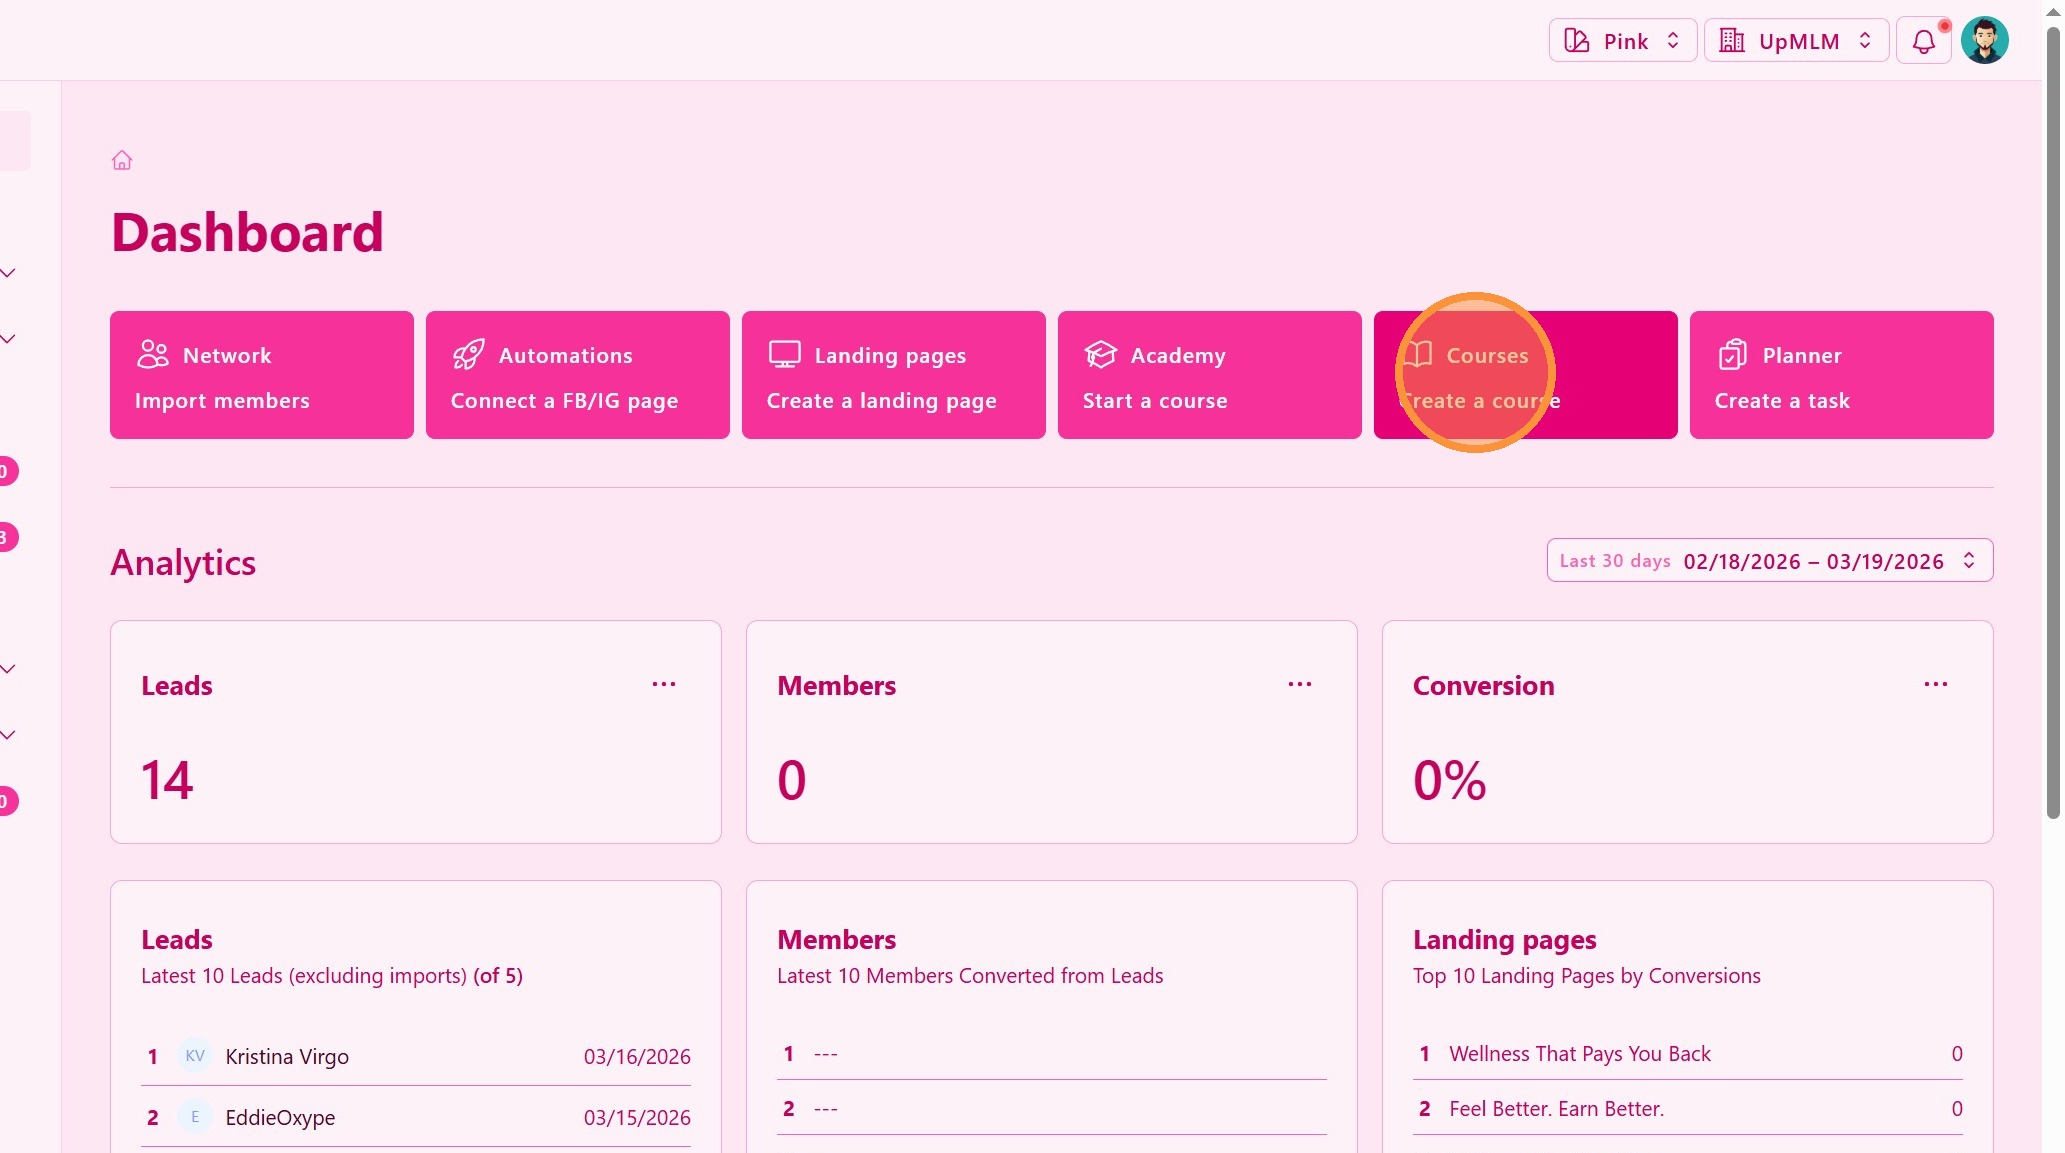The height and width of the screenshot is (1153, 2065).
Task: Open Wellness That Pays You Back page
Action: 1579,1054
